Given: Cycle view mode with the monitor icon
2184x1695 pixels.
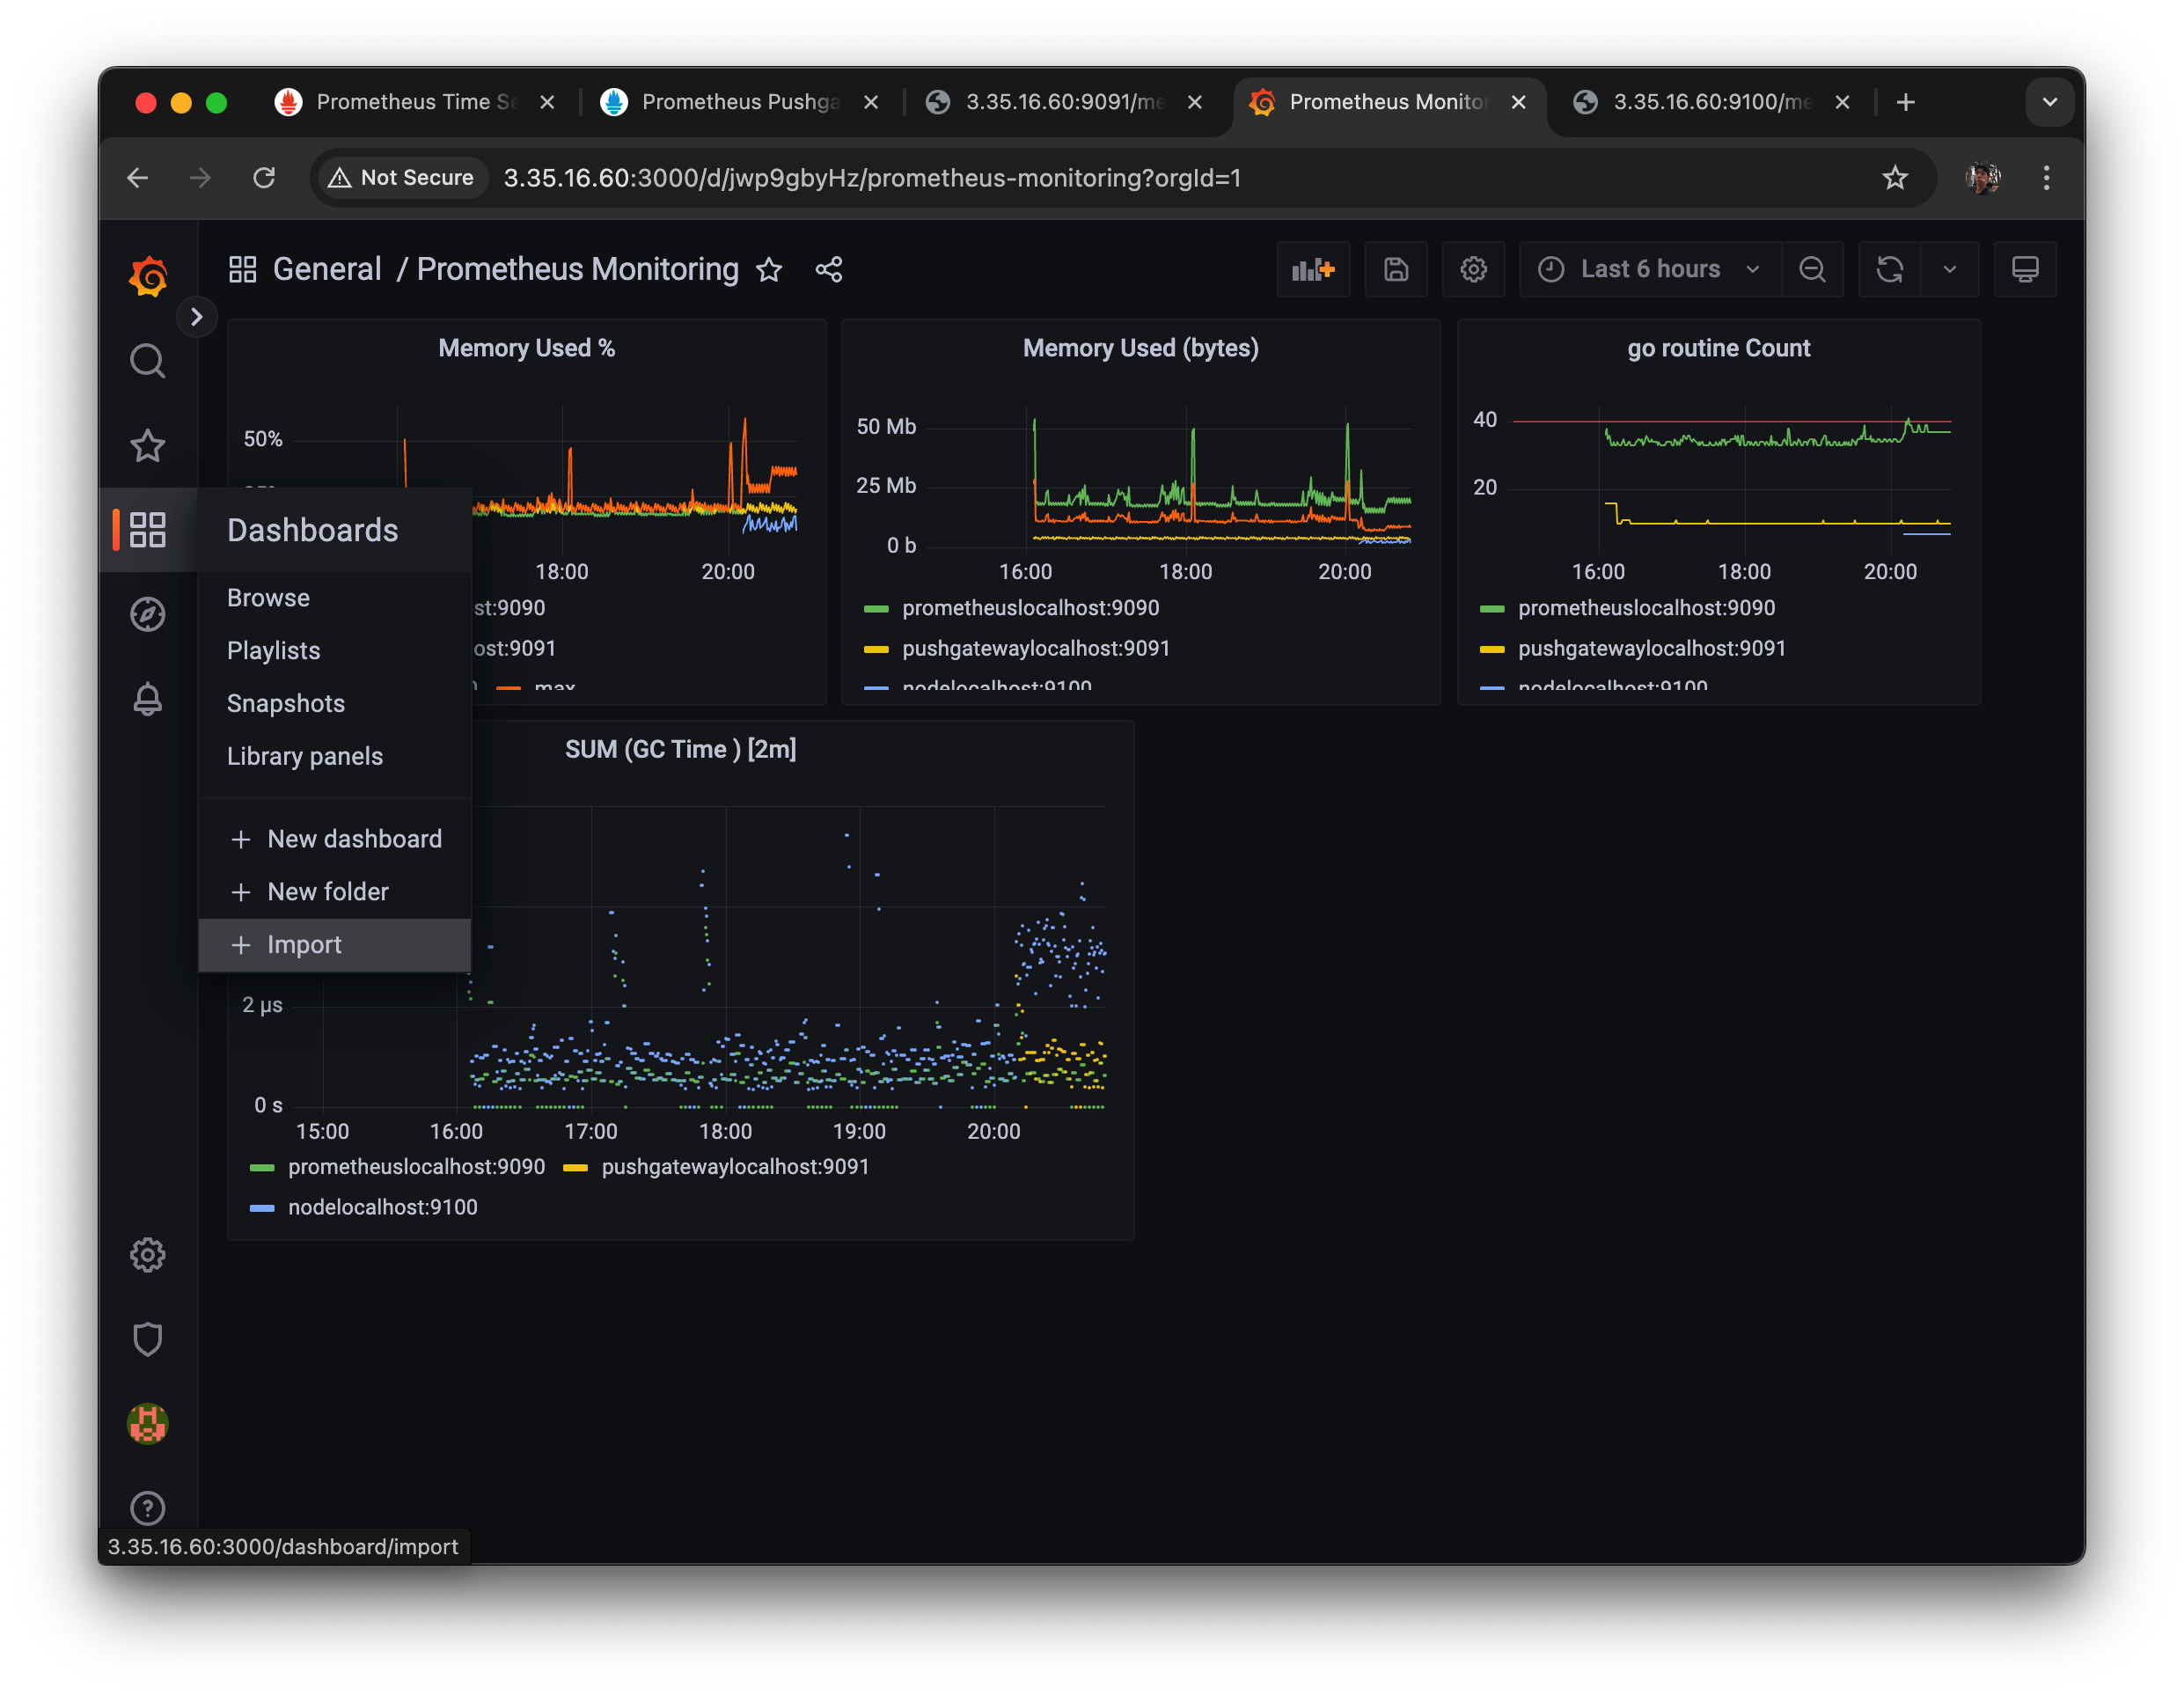Looking at the screenshot, I should [2024, 269].
